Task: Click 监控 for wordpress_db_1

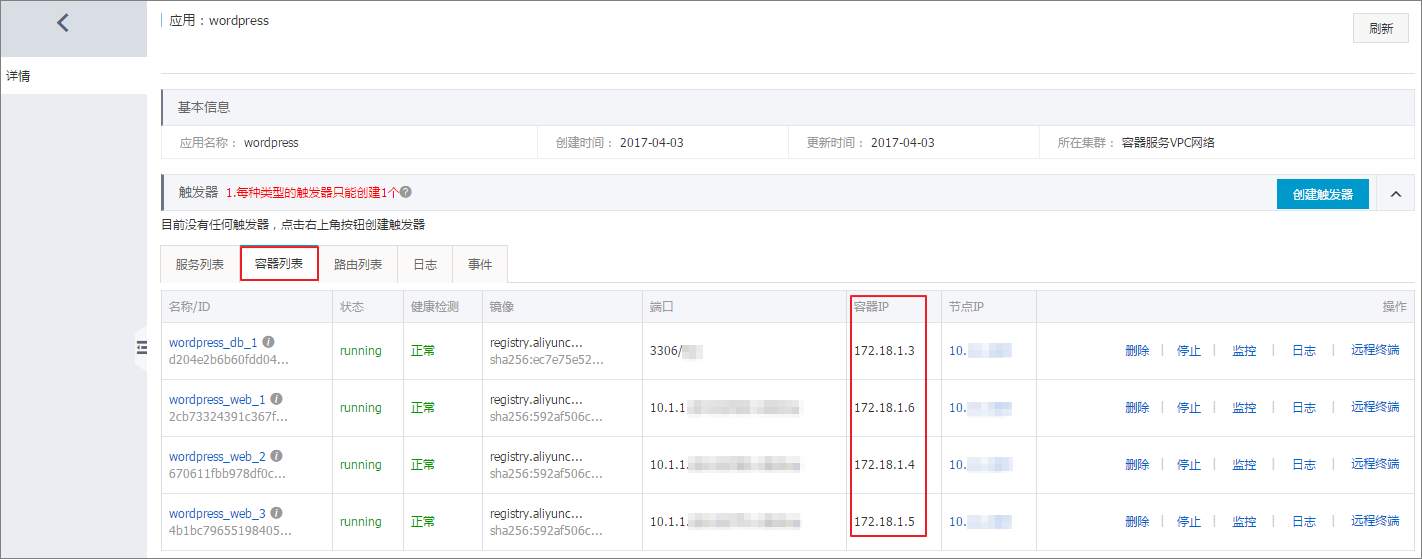Action: coord(1244,350)
